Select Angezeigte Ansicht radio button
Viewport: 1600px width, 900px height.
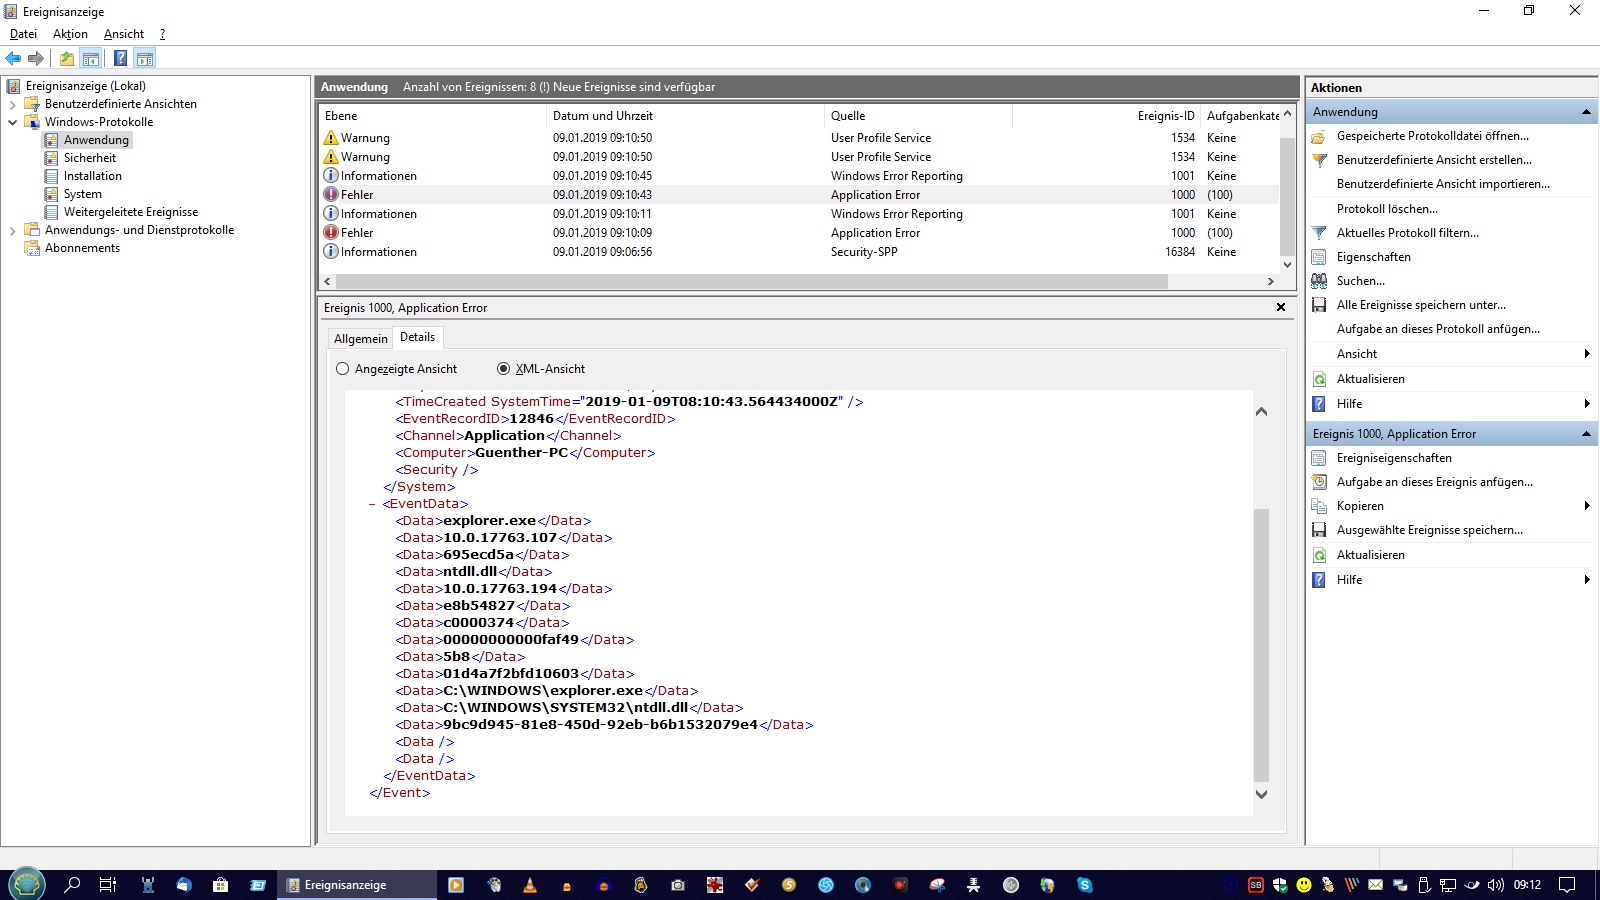pos(343,369)
